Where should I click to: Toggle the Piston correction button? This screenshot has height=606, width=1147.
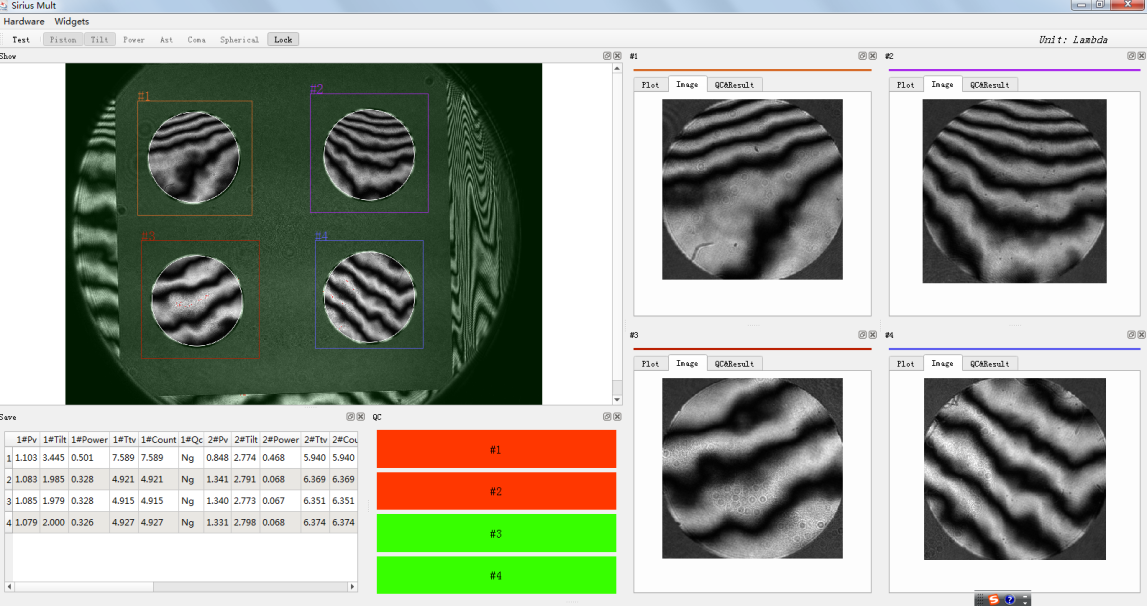tap(63, 40)
